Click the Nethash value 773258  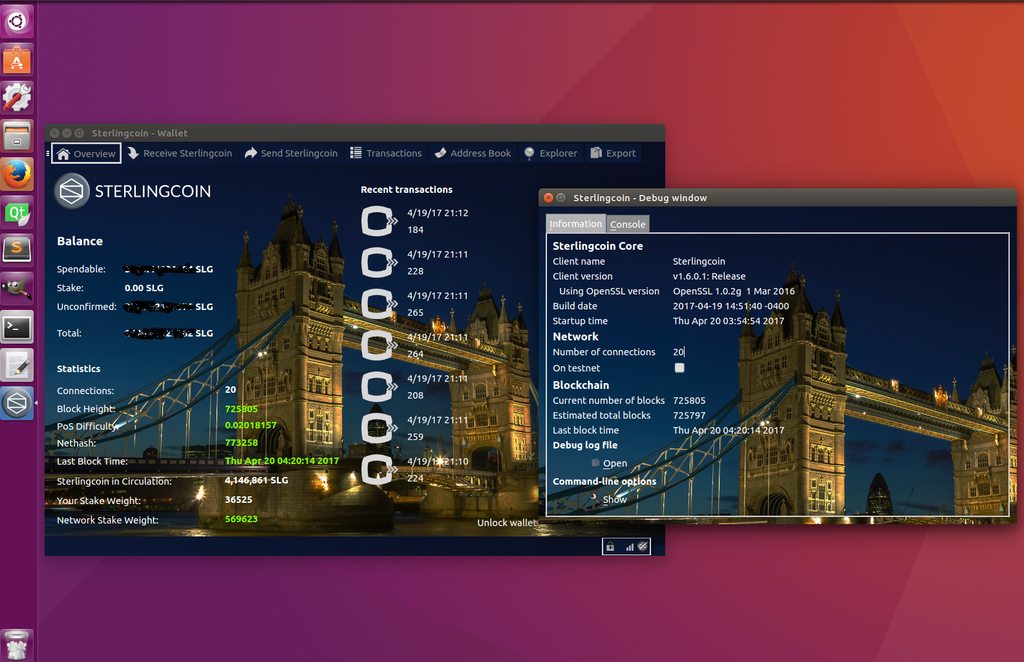pos(241,443)
